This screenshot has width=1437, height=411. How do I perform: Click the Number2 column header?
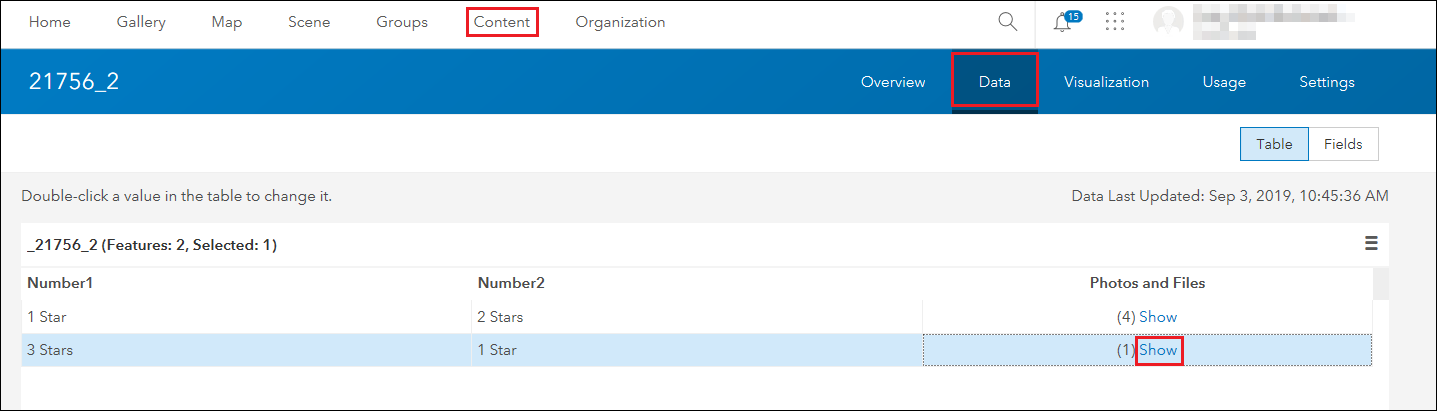tap(511, 283)
